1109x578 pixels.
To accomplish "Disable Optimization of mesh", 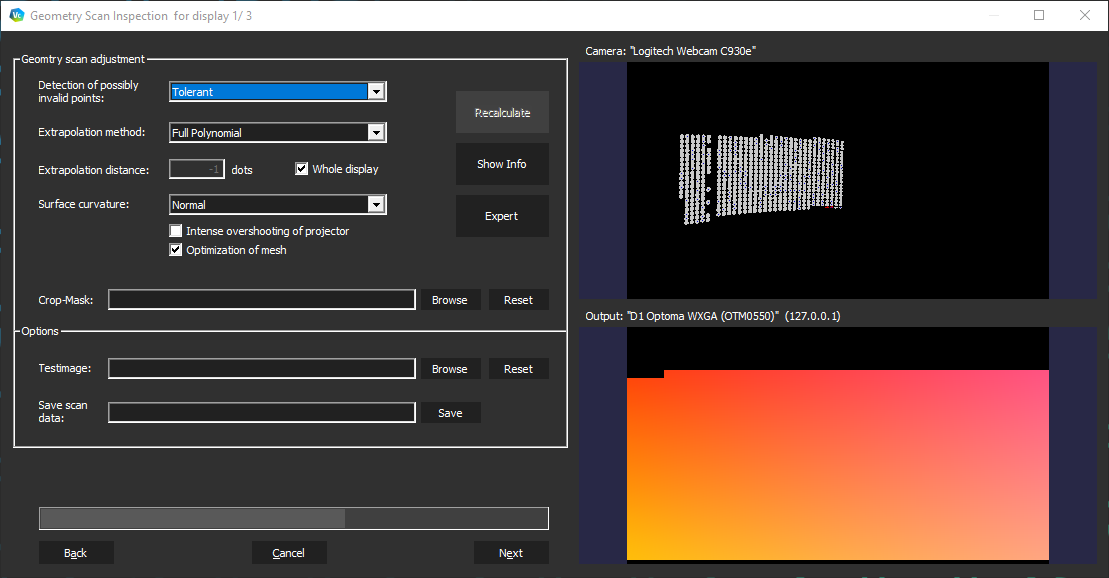I will tap(176, 249).
